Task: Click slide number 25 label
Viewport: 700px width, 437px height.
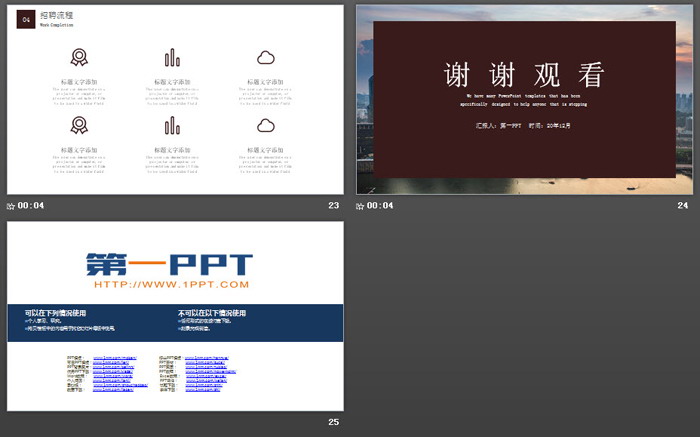Action: coord(333,422)
